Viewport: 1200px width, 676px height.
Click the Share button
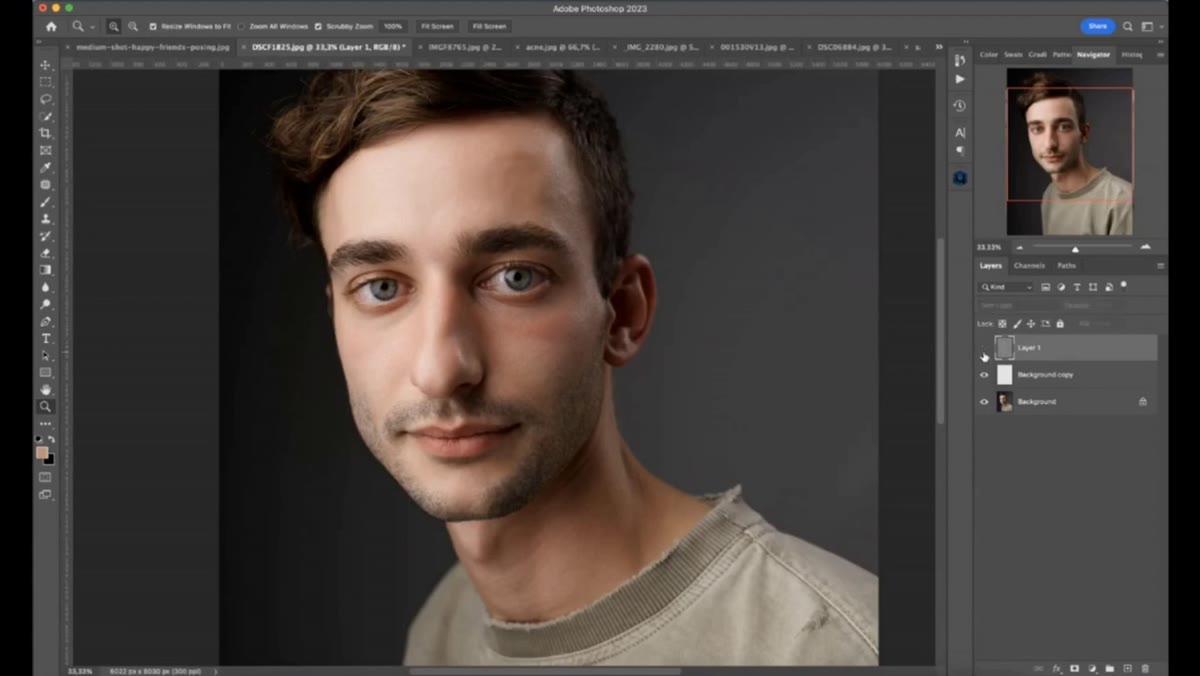click(1097, 26)
